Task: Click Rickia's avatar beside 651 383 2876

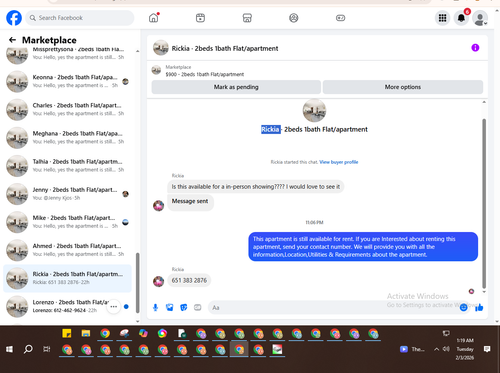Action: pyautogui.click(x=158, y=281)
